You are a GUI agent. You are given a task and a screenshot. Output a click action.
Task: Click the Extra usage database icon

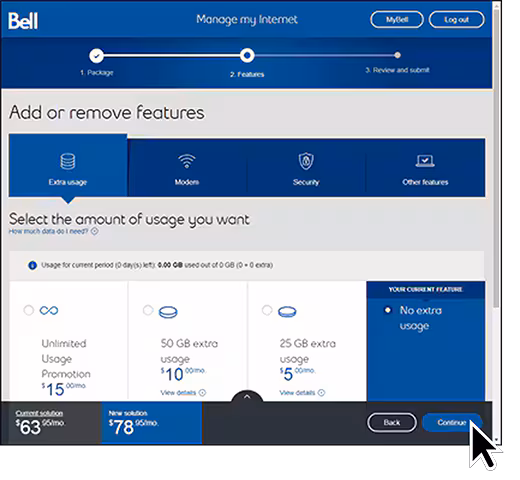tap(68, 161)
